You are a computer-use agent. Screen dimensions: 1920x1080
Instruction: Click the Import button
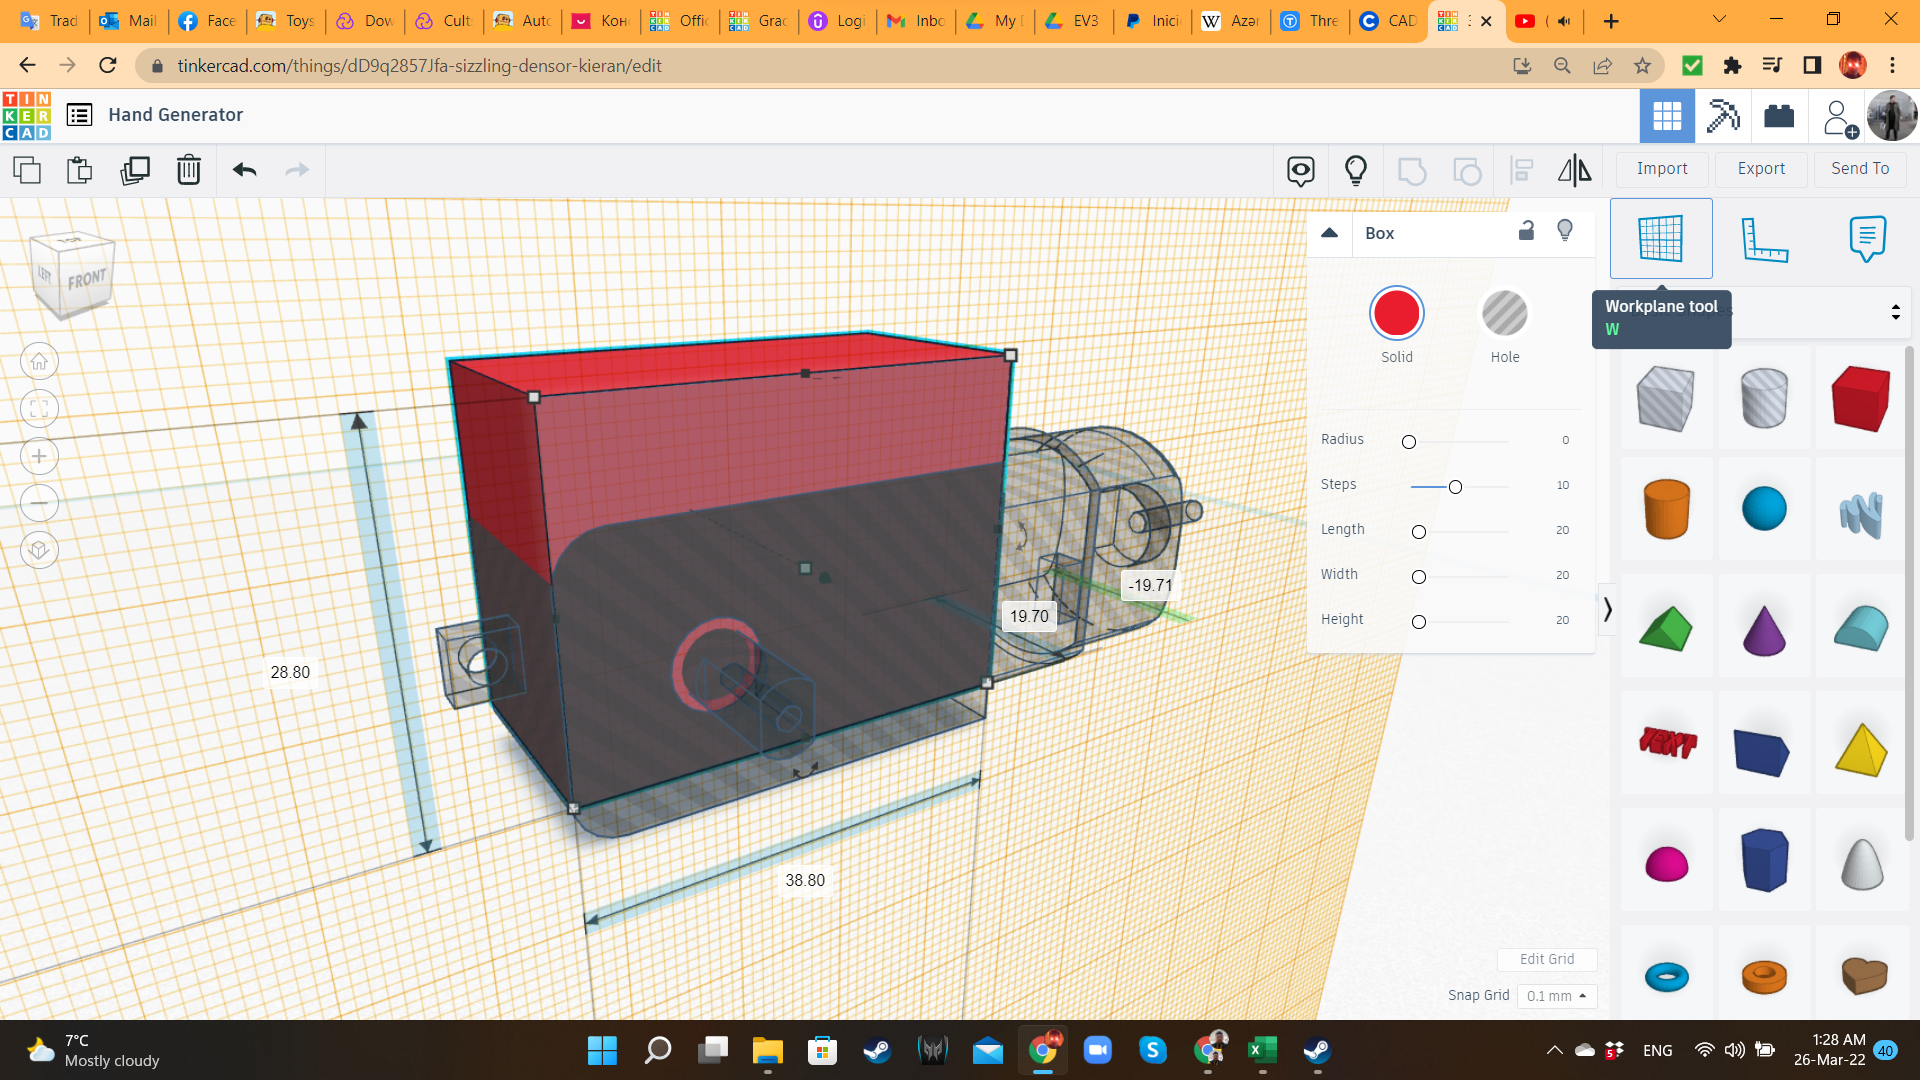pyautogui.click(x=1661, y=169)
